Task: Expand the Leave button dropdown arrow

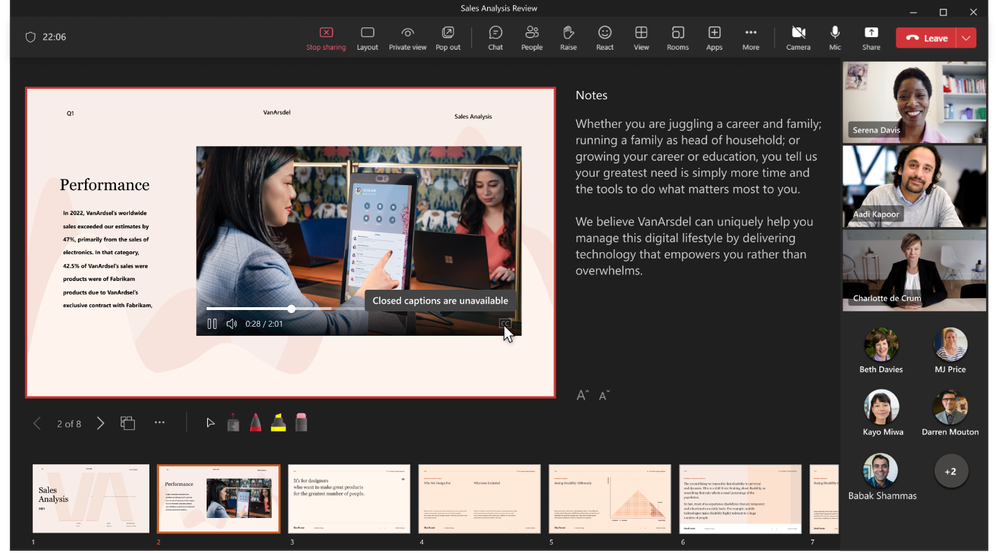Action: pyautogui.click(x=966, y=38)
